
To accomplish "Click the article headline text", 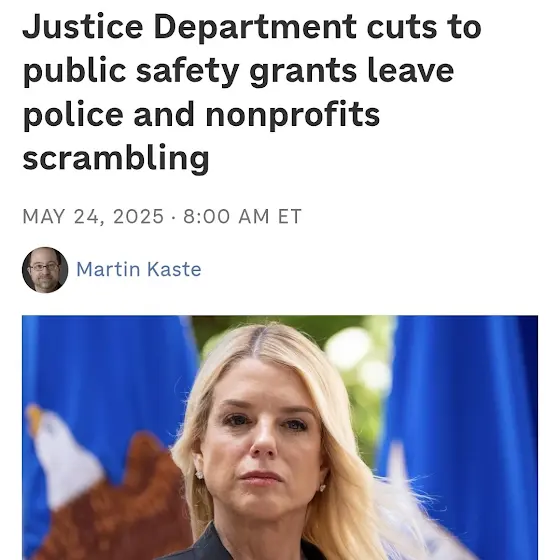I will click(x=252, y=92).
